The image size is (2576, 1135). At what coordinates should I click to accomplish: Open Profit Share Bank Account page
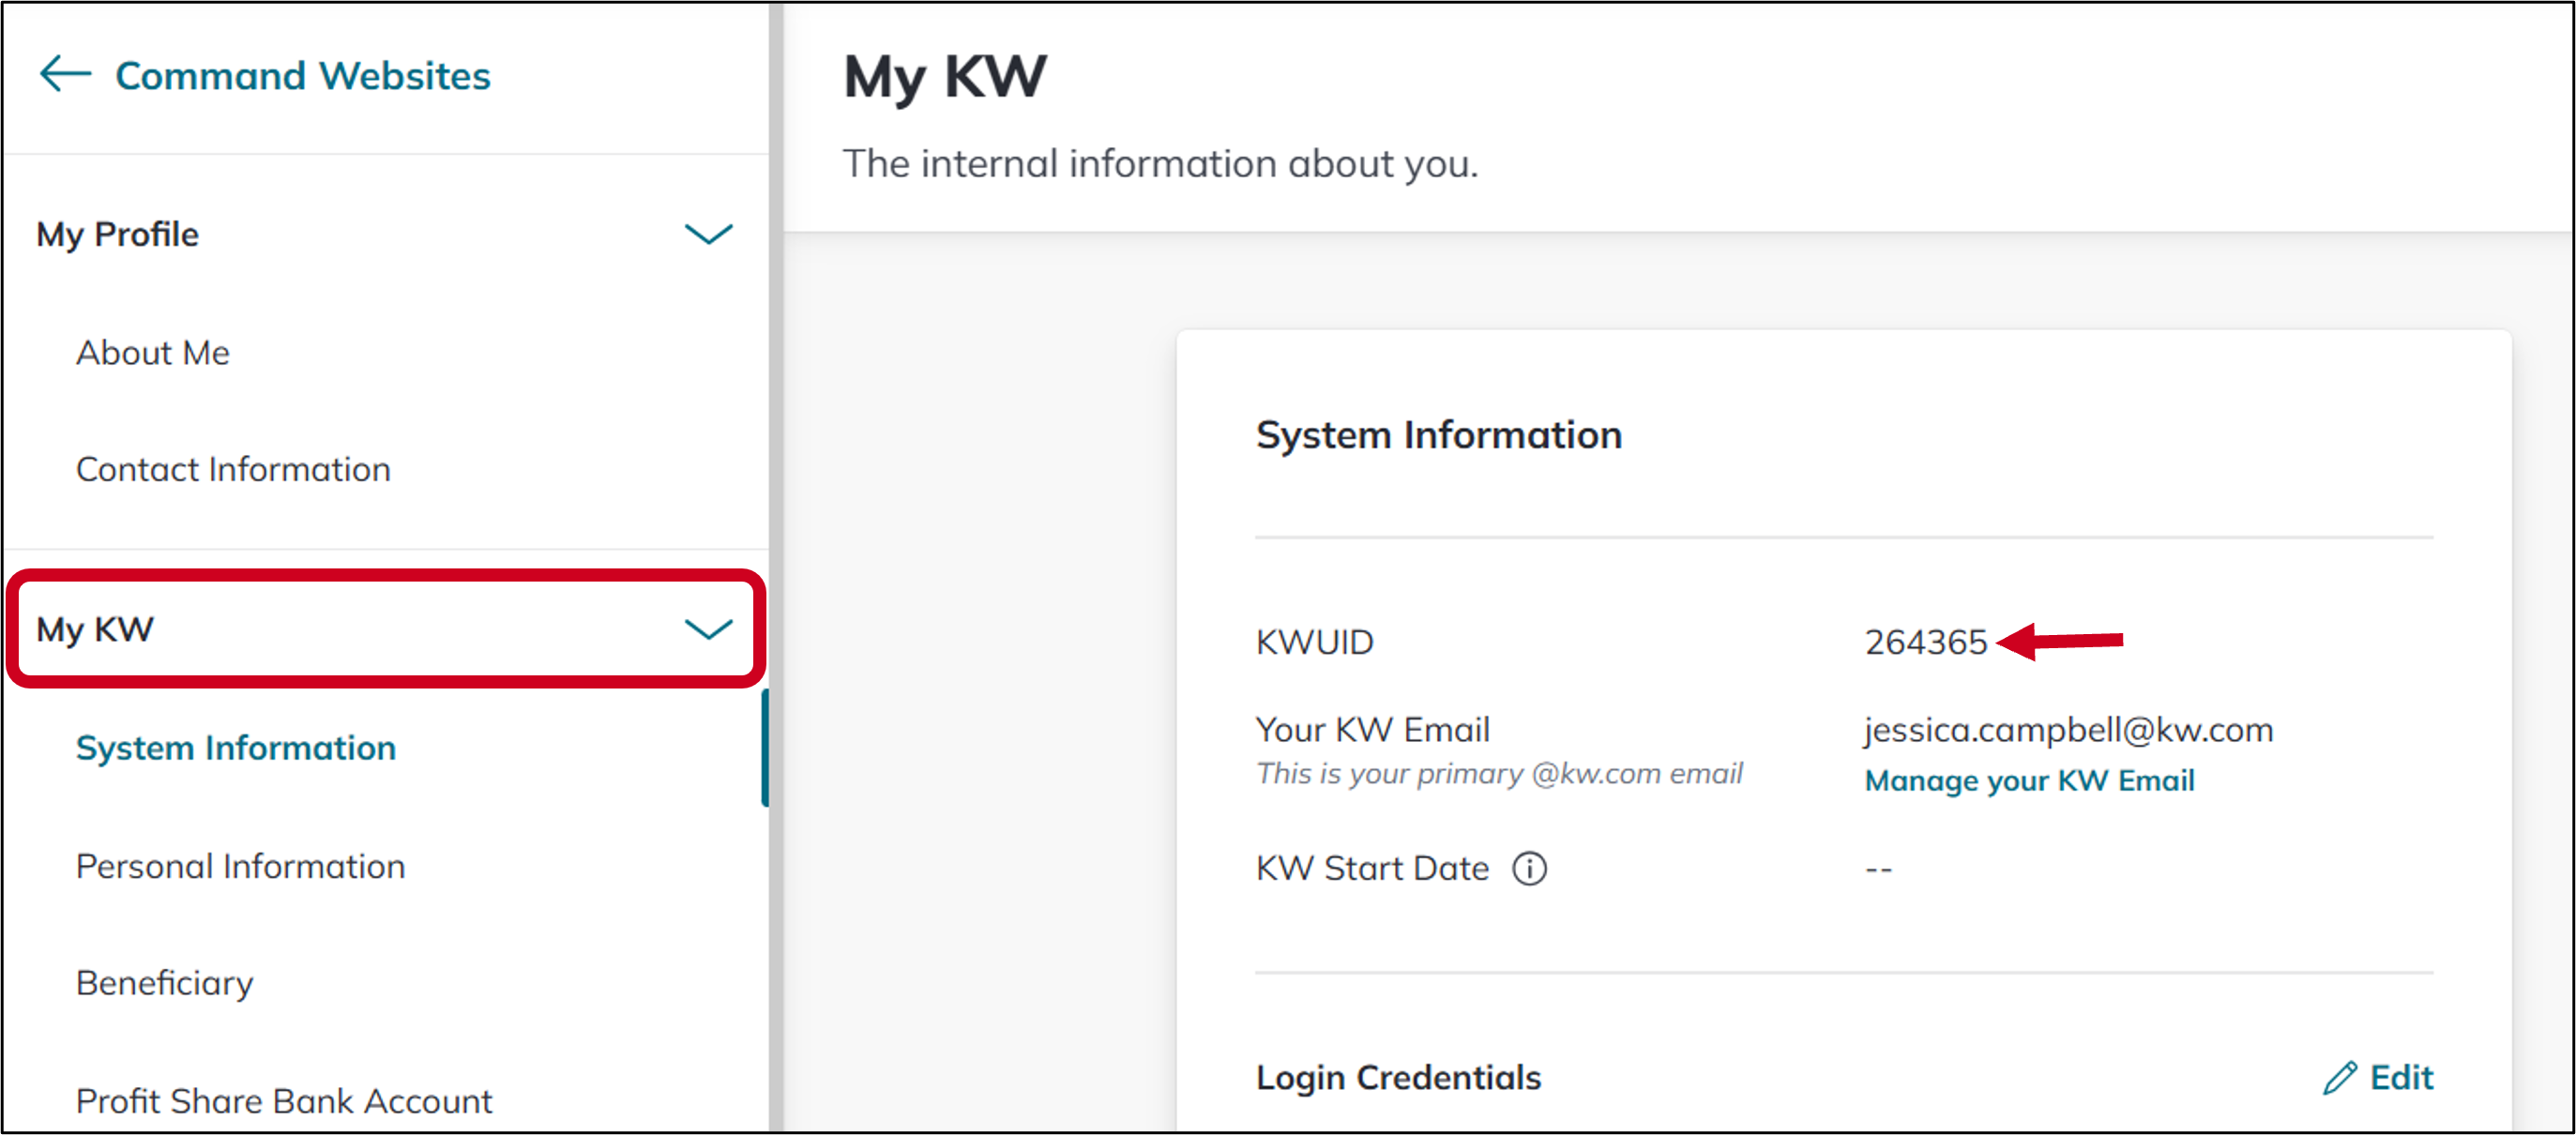284,1100
